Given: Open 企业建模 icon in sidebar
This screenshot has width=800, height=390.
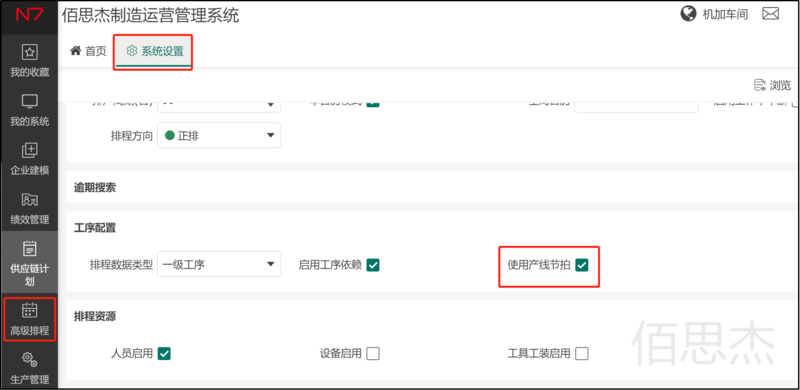Looking at the screenshot, I should 30,150.
